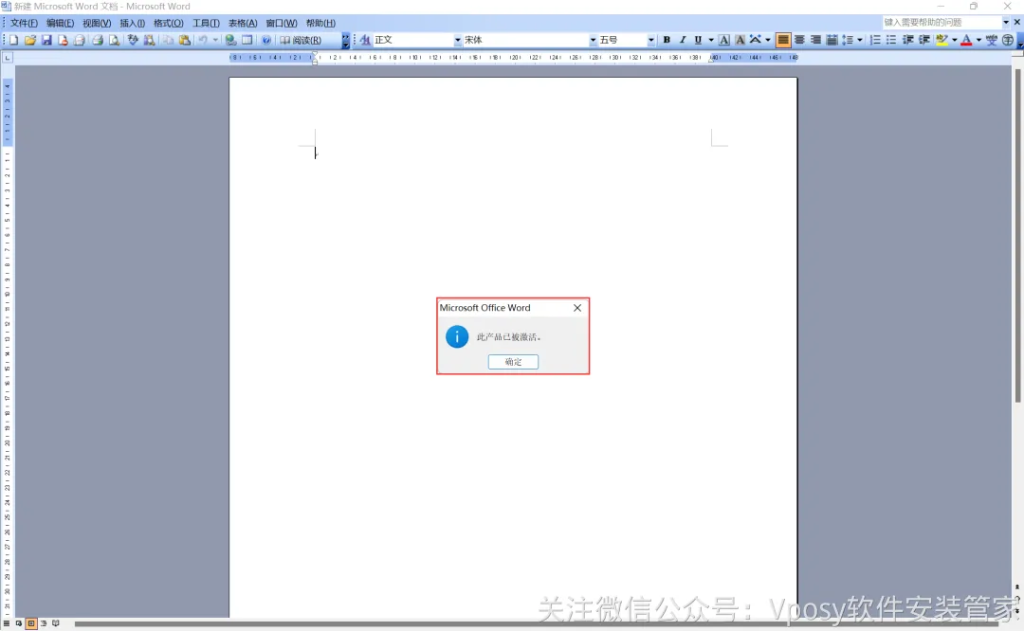Click the line spacing icon
The width and height of the screenshot is (1024, 631).
(848, 40)
